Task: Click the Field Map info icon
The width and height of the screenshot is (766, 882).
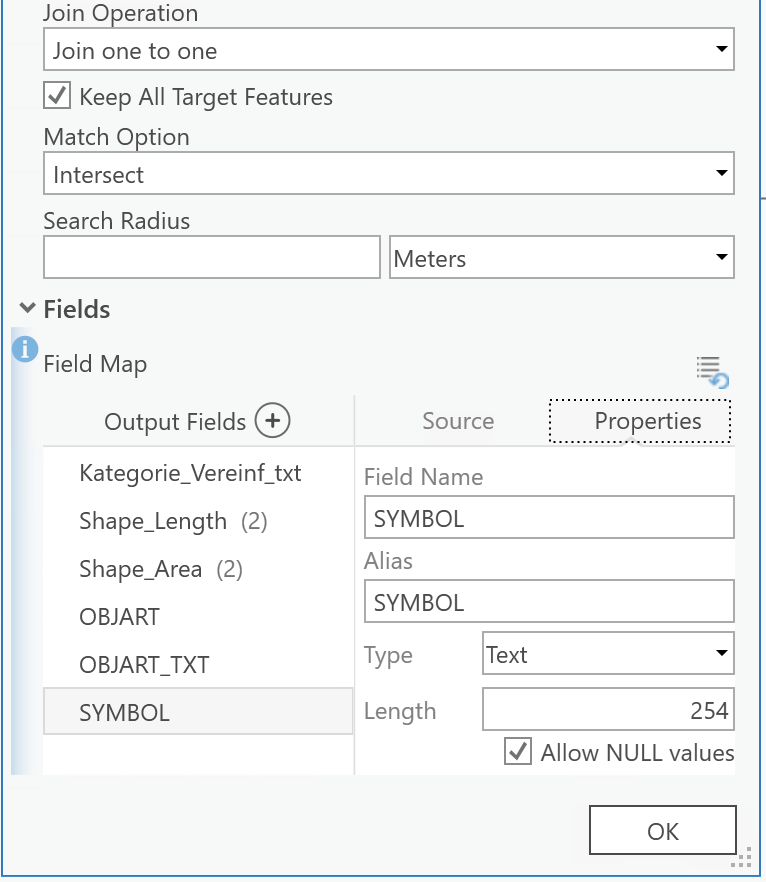Action: click(x=26, y=350)
